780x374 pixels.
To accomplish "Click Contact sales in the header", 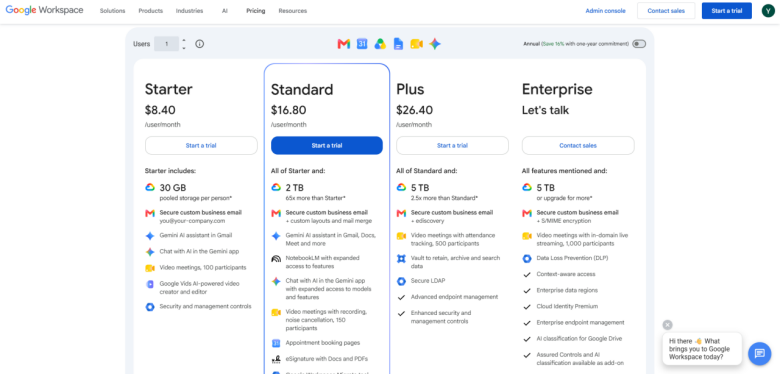I will [666, 11].
